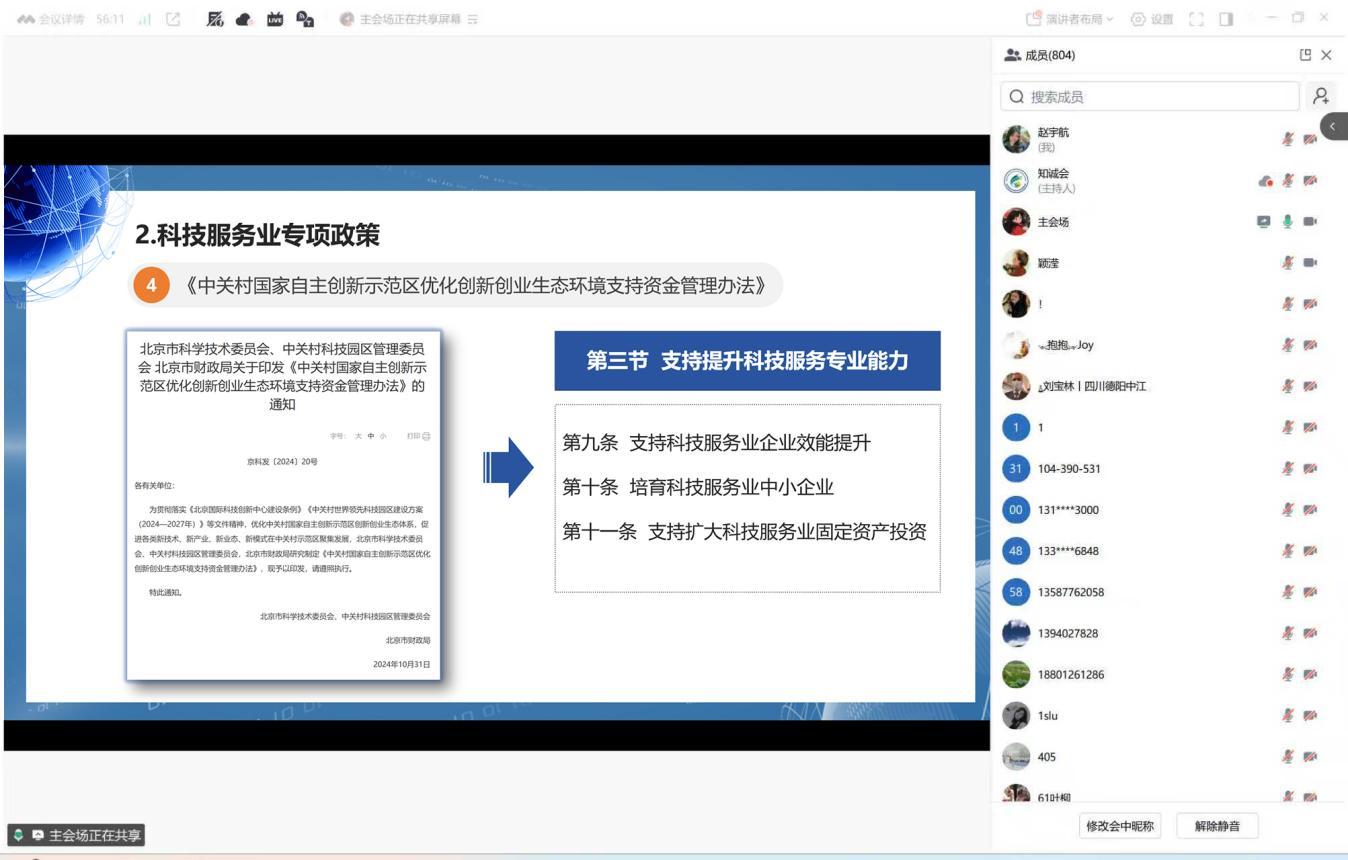Click the network signal strength icon

tap(144, 19)
